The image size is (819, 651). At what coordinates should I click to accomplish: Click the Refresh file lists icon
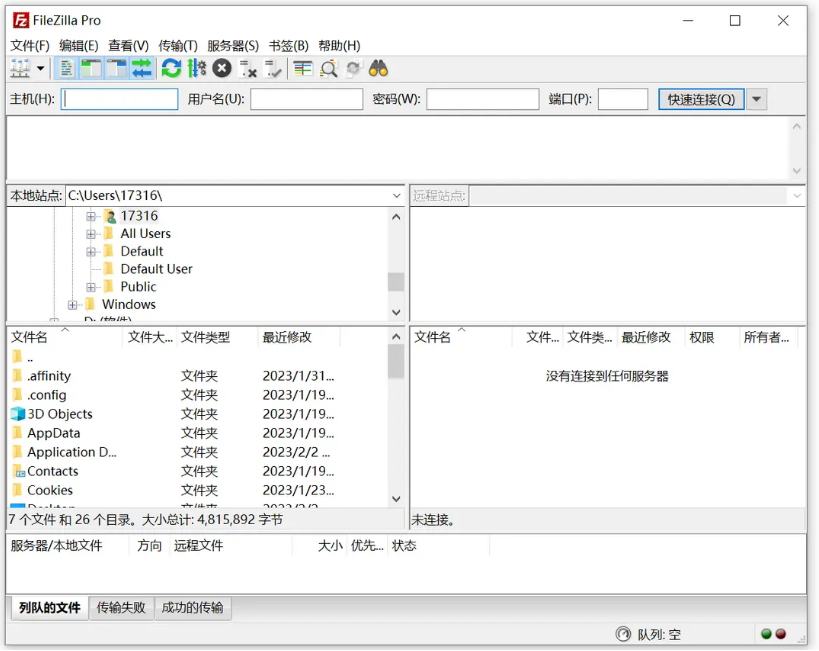(x=171, y=68)
